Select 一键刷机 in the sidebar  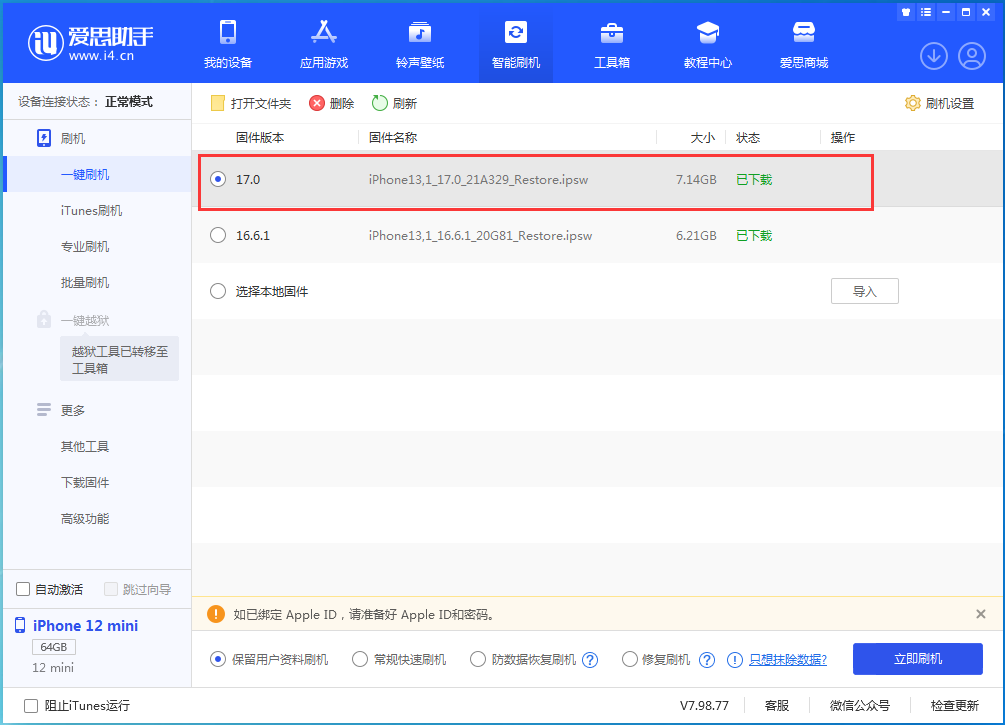coord(97,174)
